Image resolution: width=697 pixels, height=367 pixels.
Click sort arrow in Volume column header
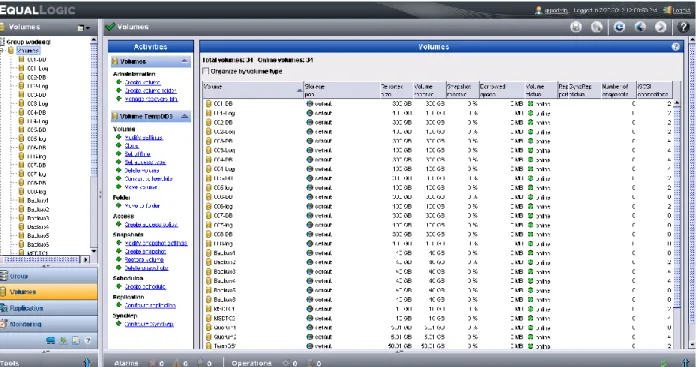(299, 90)
